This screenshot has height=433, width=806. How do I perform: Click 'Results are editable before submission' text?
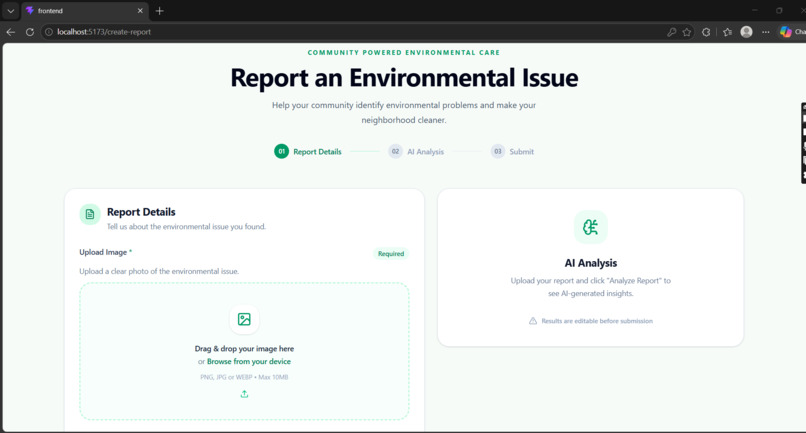(597, 321)
